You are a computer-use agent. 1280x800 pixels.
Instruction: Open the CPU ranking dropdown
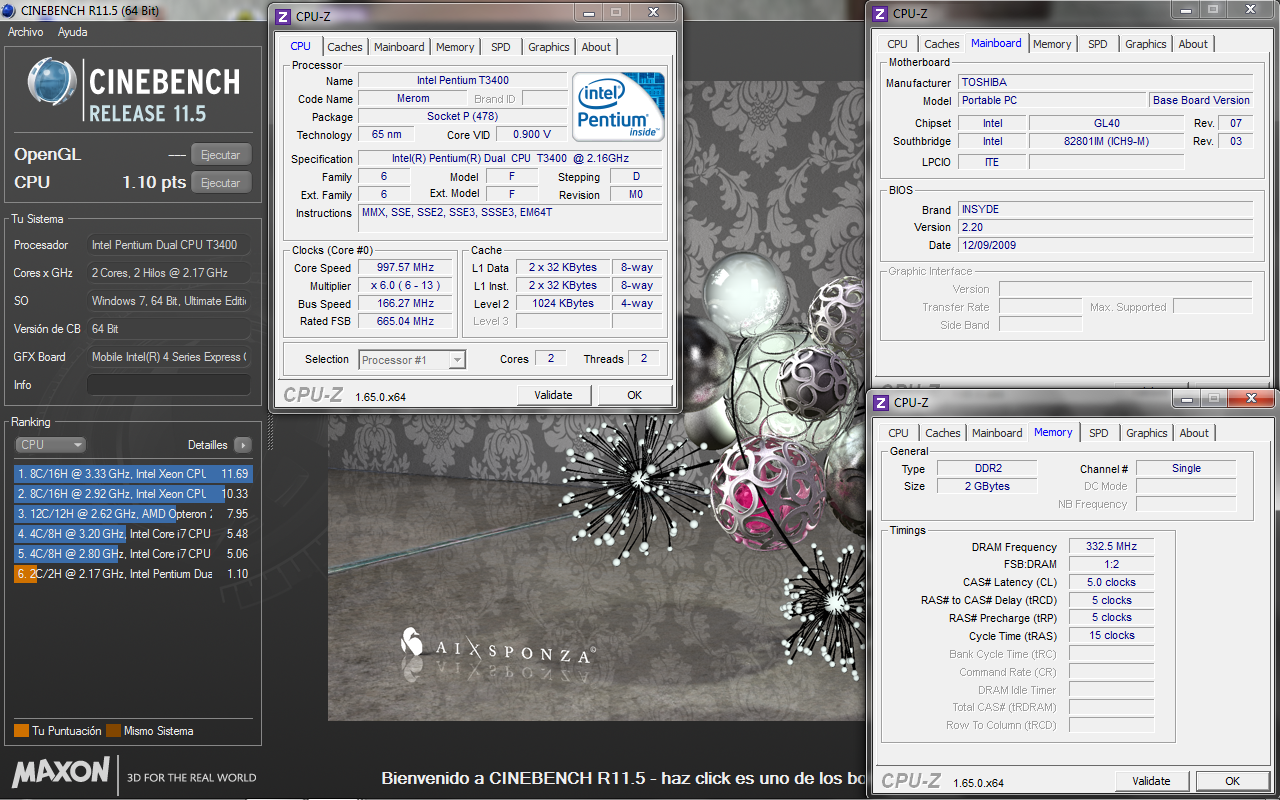click(x=51, y=445)
